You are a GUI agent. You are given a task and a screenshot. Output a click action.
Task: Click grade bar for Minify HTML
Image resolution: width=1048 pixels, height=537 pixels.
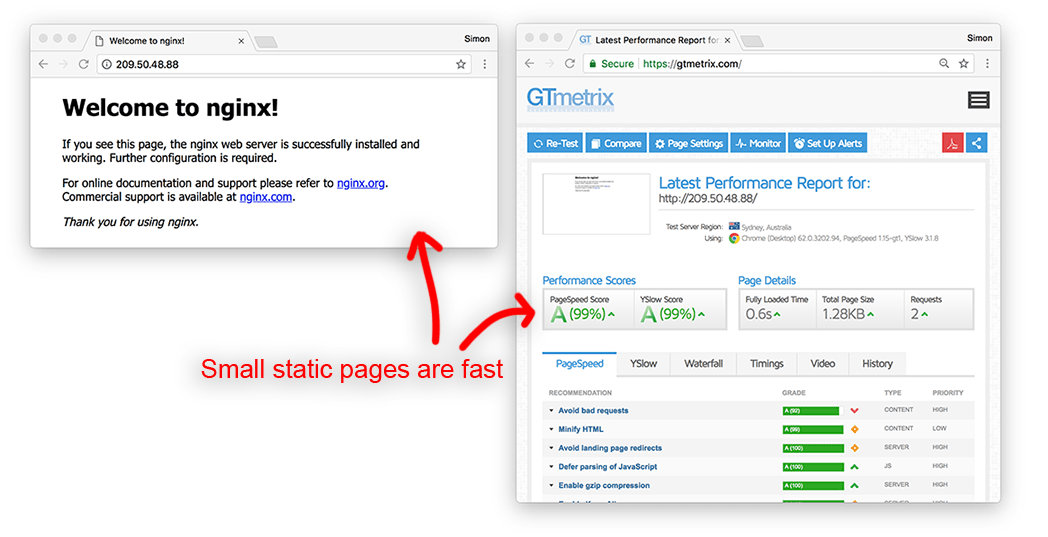[x=813, y=429]
